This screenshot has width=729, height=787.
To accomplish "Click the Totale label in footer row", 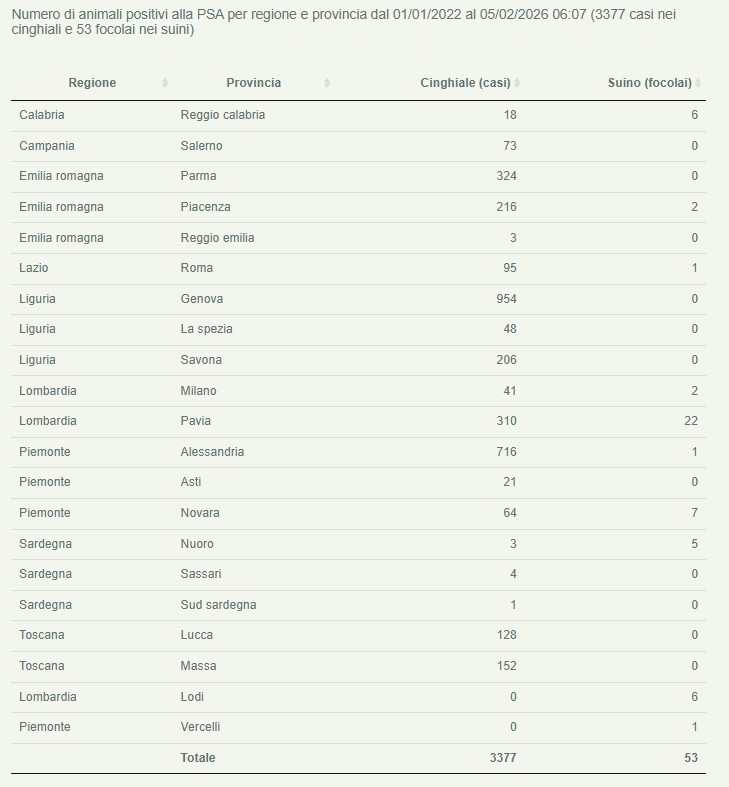I will tap(197, 758).
